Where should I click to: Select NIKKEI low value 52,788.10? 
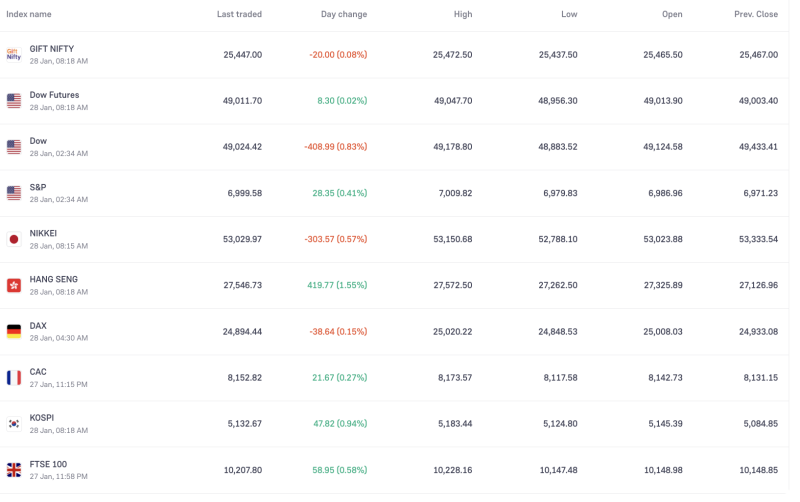(558, 239)
